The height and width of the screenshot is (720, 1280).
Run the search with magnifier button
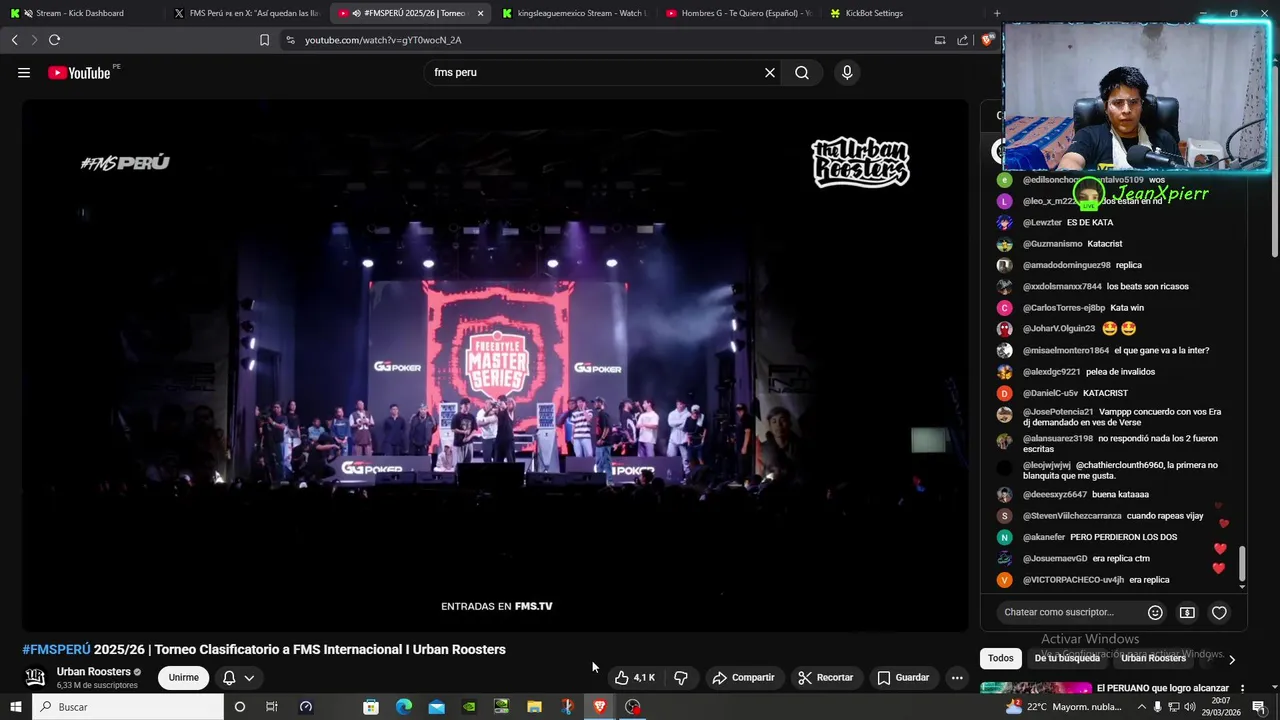click(802, 73)
